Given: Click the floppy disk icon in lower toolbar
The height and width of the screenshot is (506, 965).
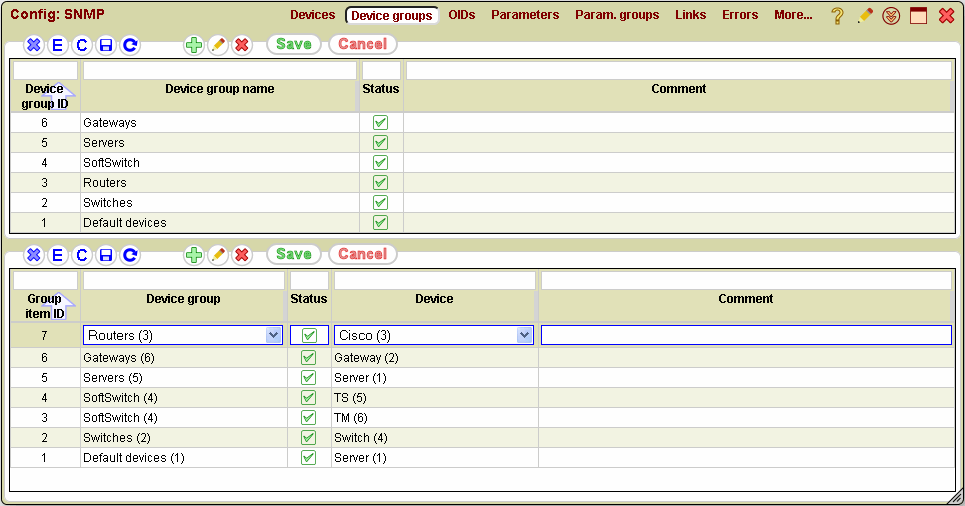Looking at the screenshot, I should (106, 255).
